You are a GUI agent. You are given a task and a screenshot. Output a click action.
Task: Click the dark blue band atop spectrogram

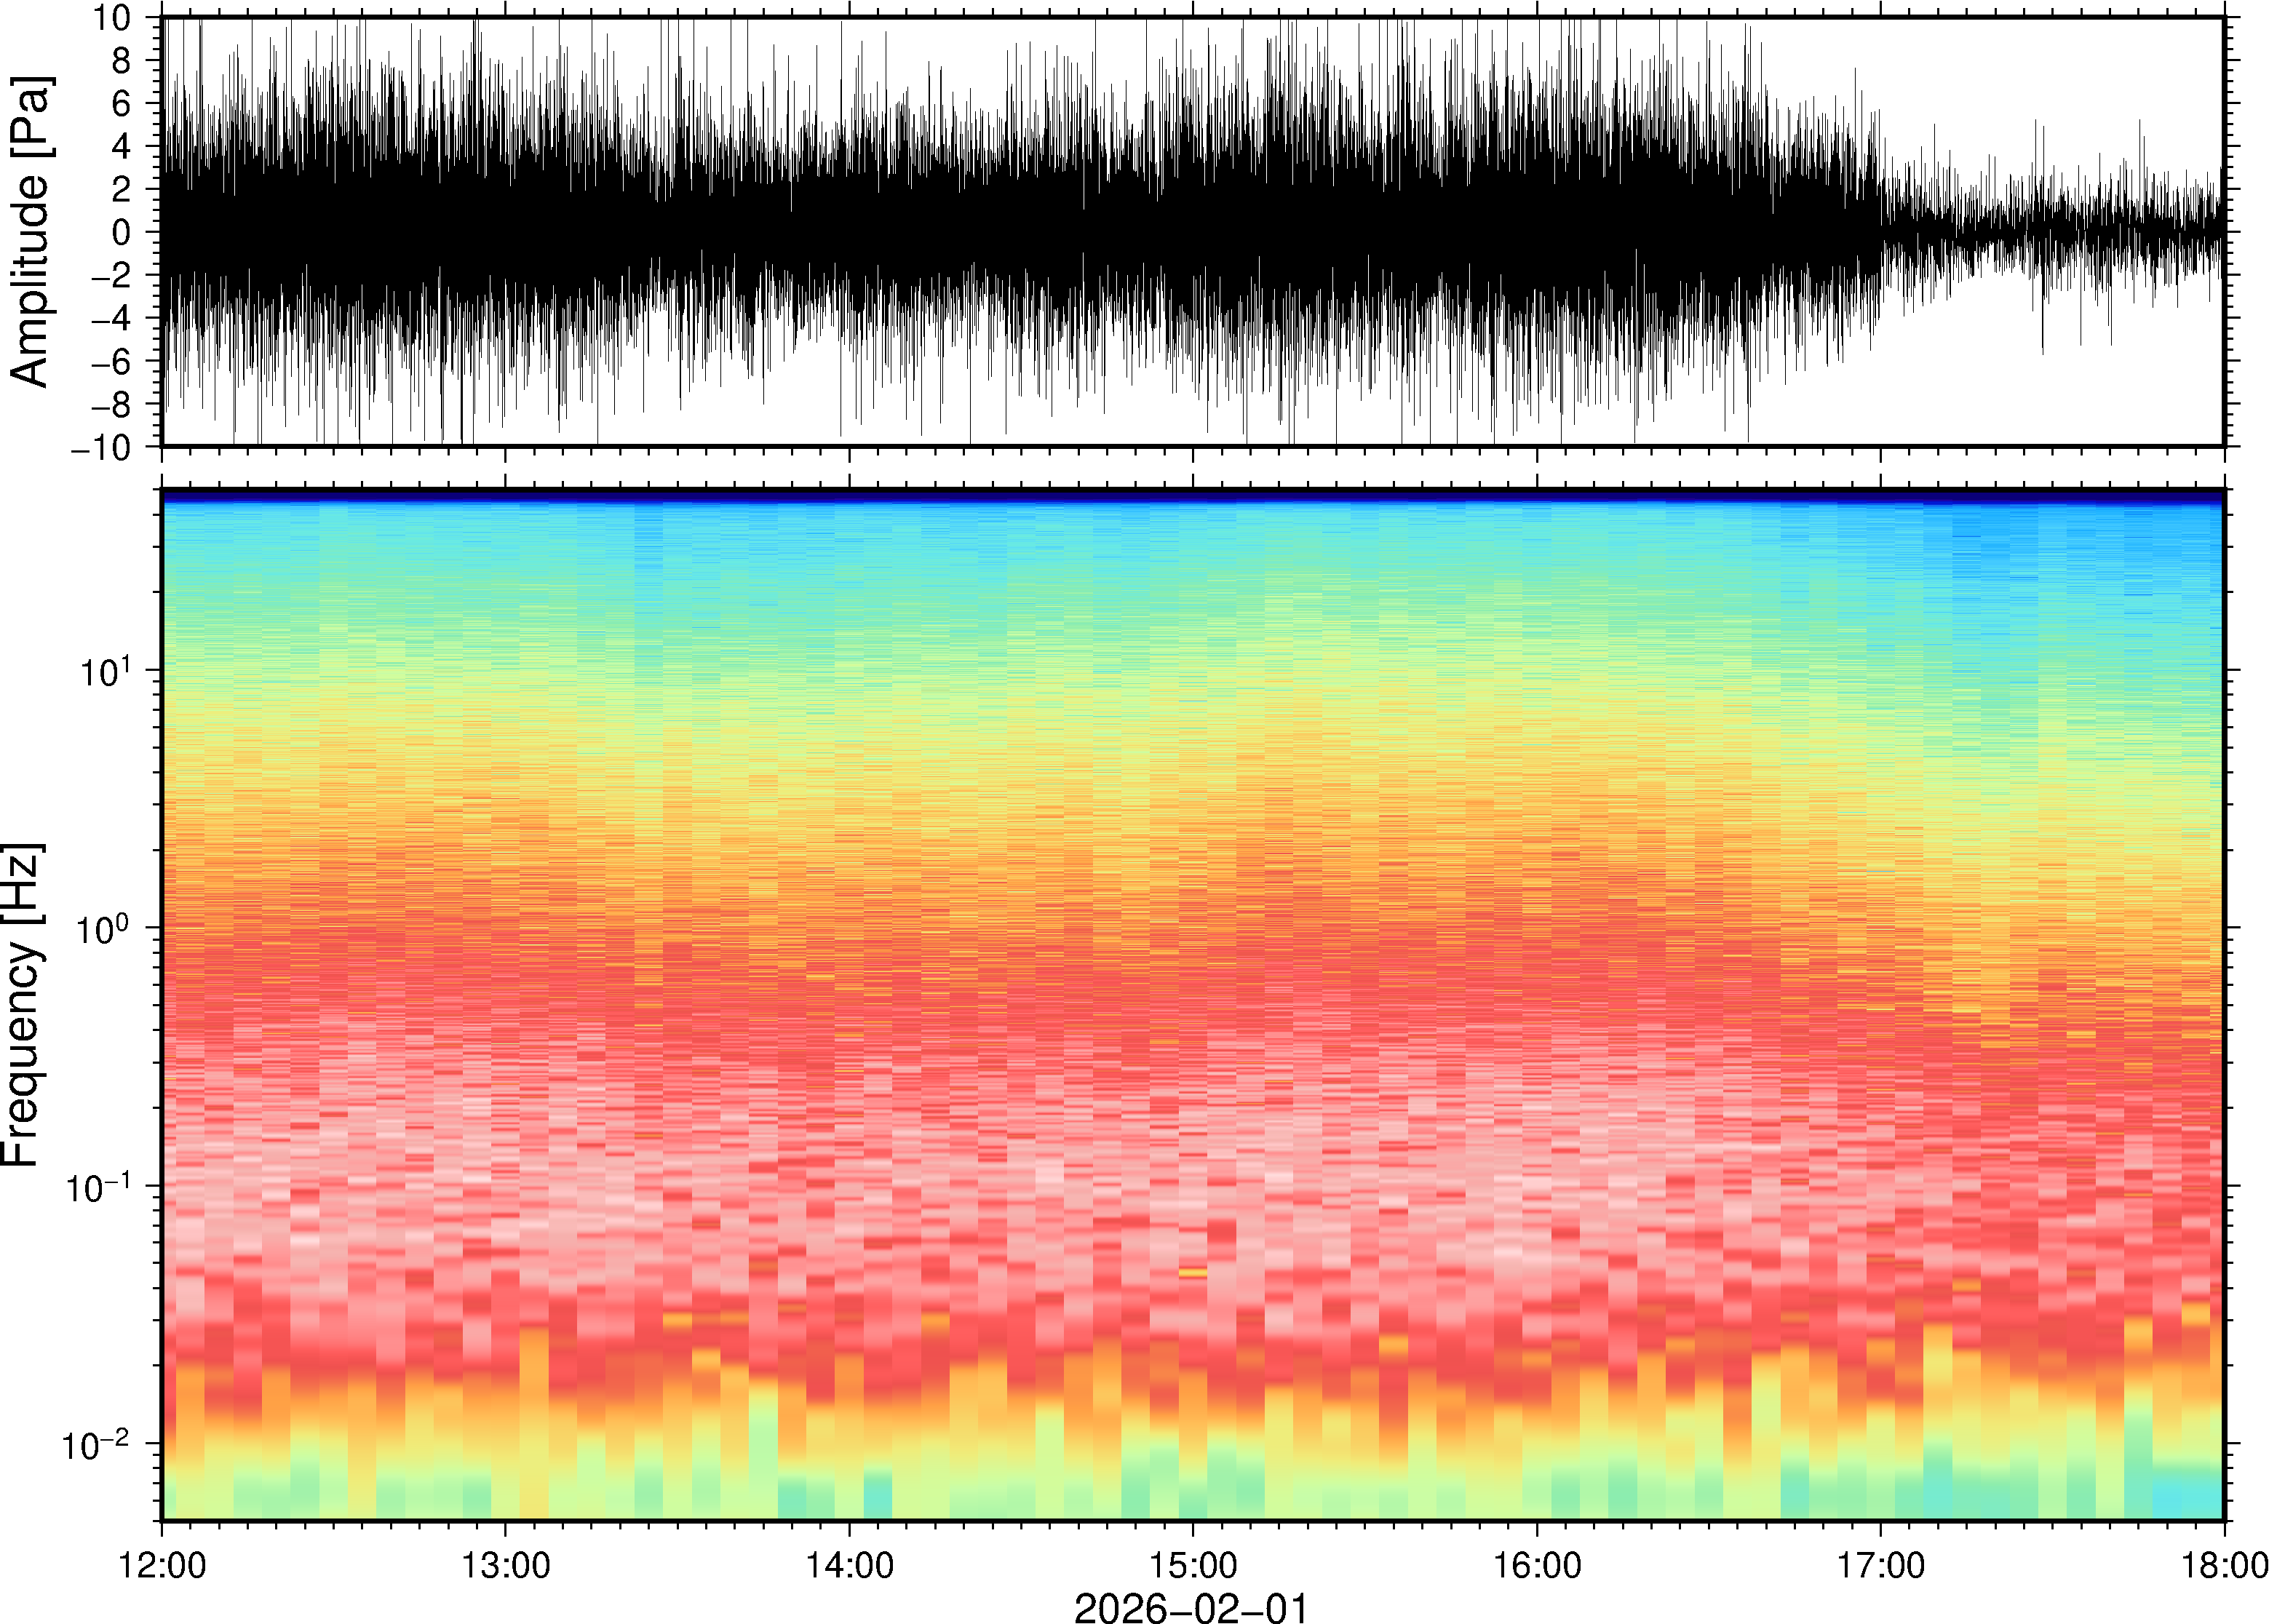[x=1190, y=495]
